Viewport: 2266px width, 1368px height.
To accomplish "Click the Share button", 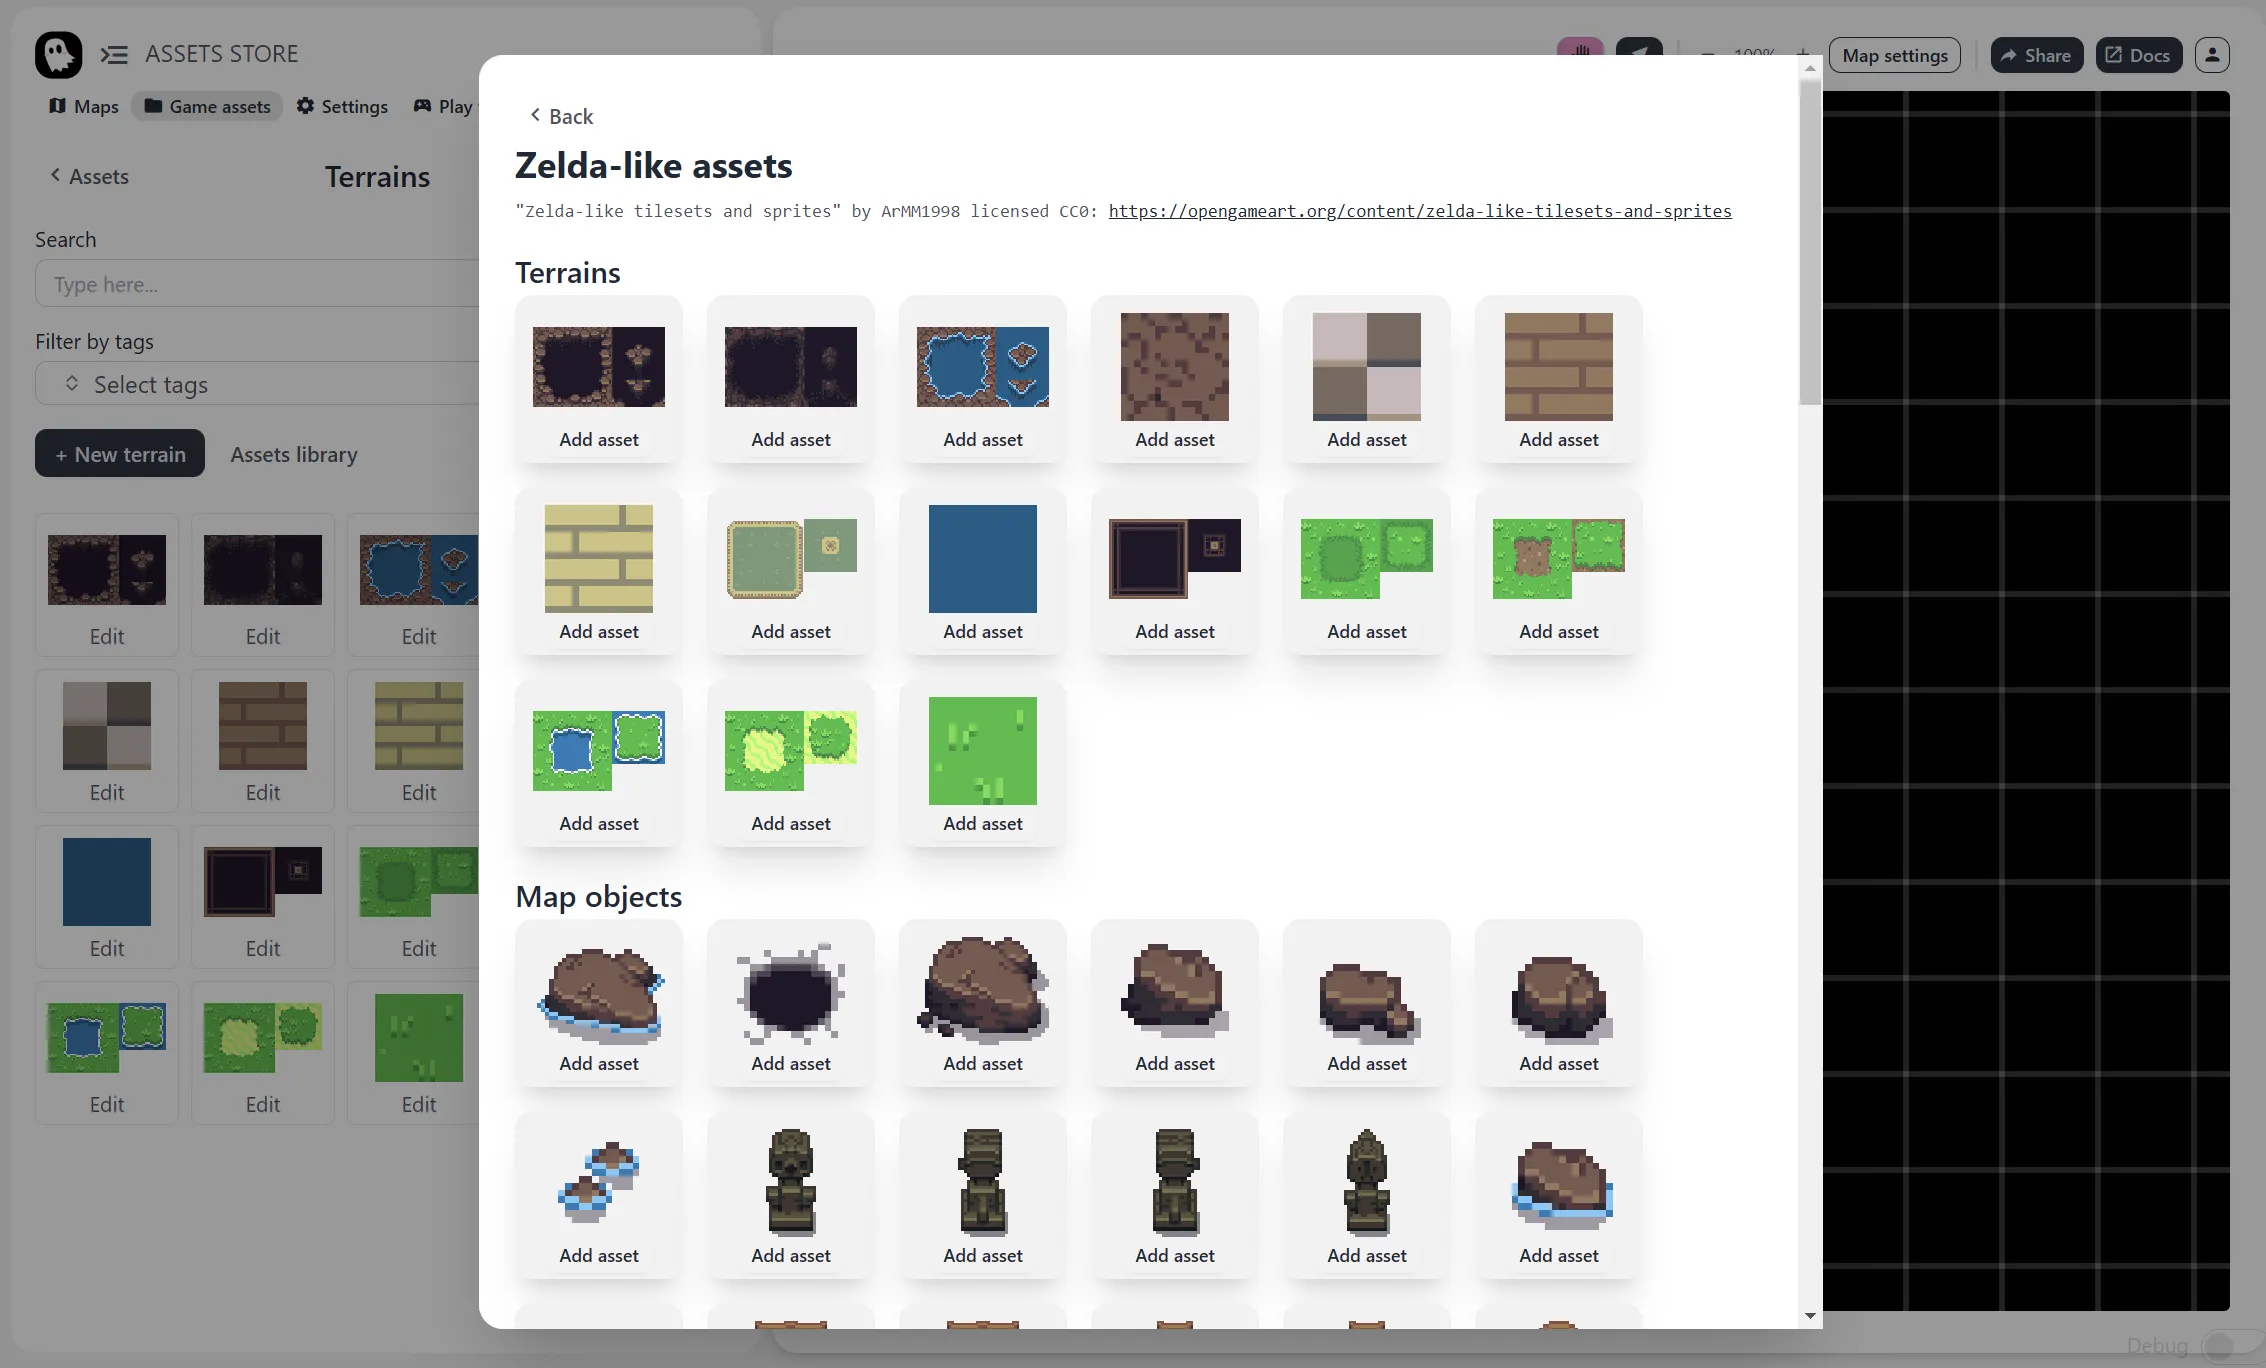I will click(x=2036, y=55).
